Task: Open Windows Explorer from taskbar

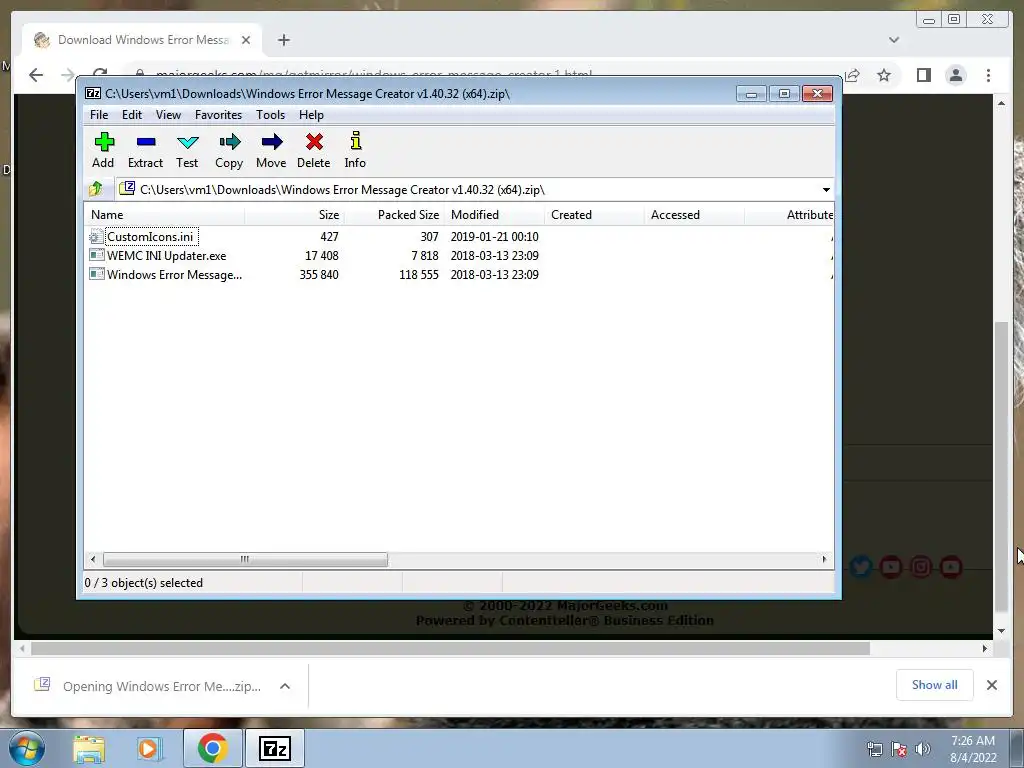Action: click(x=89, y=749)
